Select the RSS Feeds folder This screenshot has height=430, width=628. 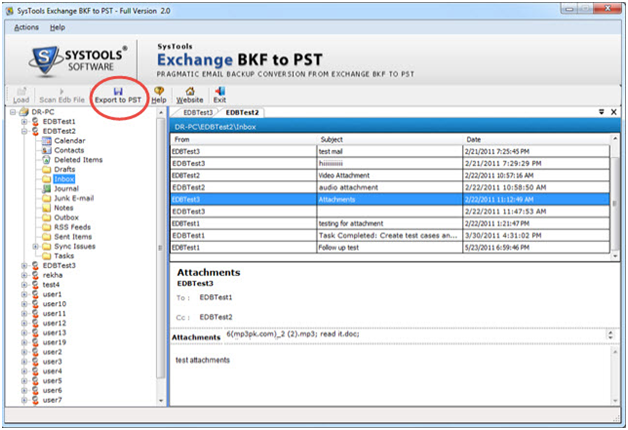(x=72, y=227)
